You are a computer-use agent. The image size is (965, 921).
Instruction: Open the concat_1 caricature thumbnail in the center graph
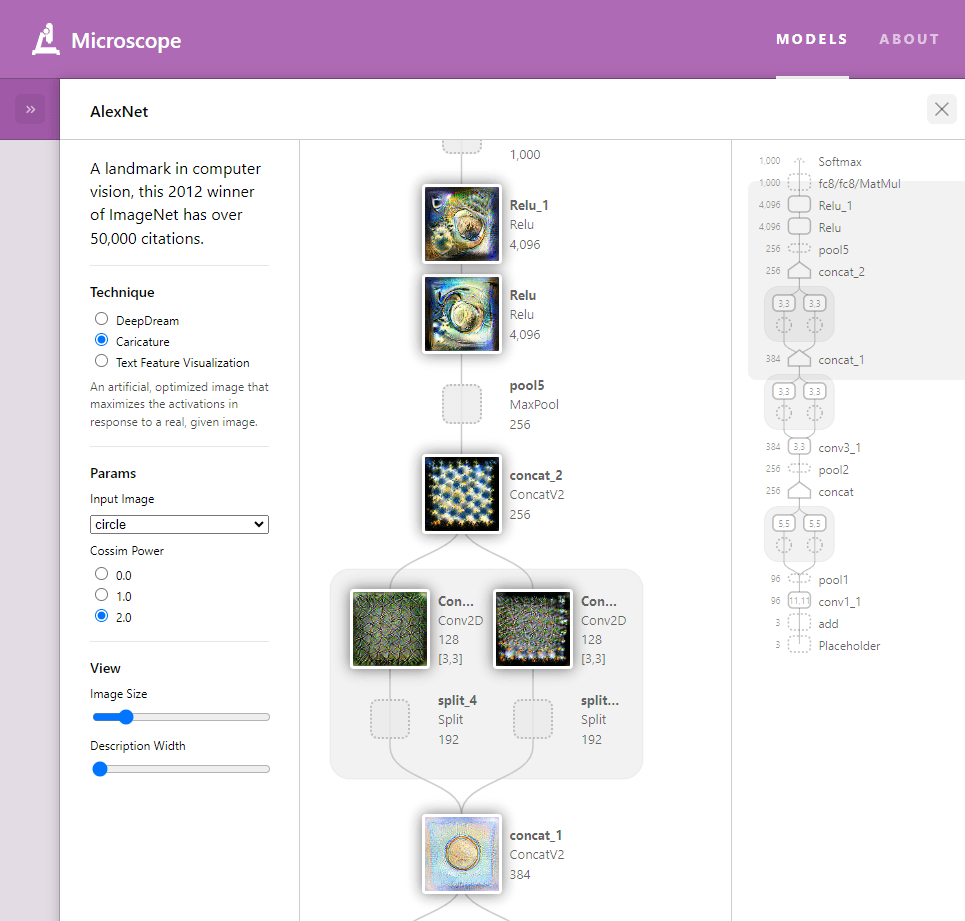click(462, 854)
